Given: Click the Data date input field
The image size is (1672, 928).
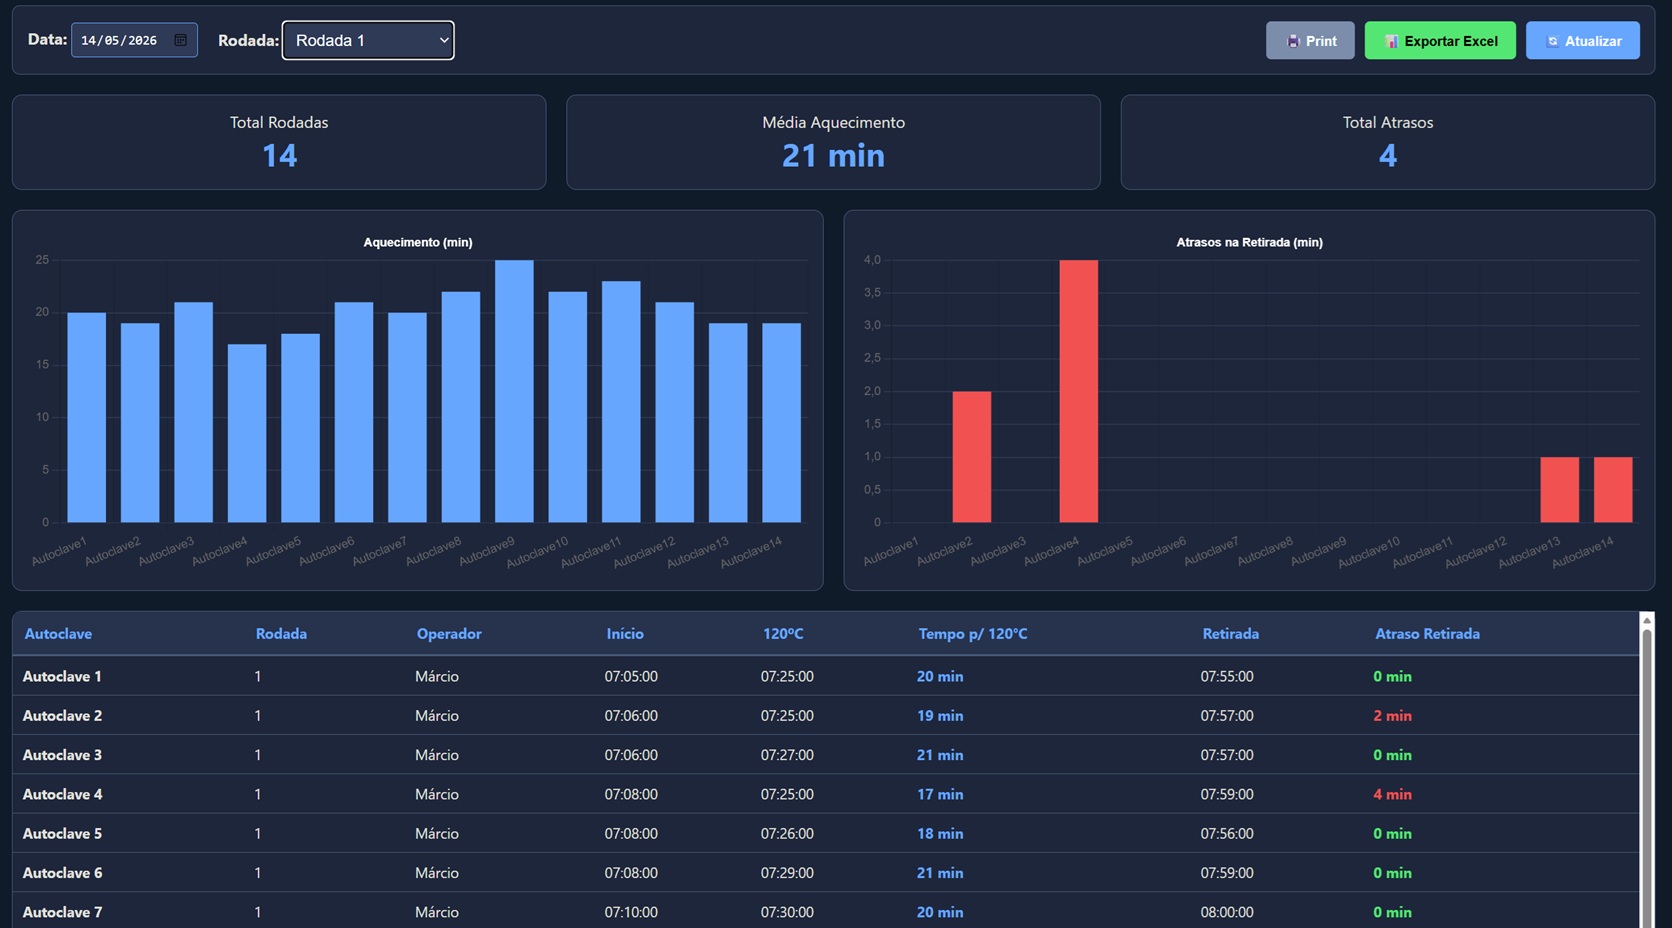Looking at the screenshot, I should point(134,40).
